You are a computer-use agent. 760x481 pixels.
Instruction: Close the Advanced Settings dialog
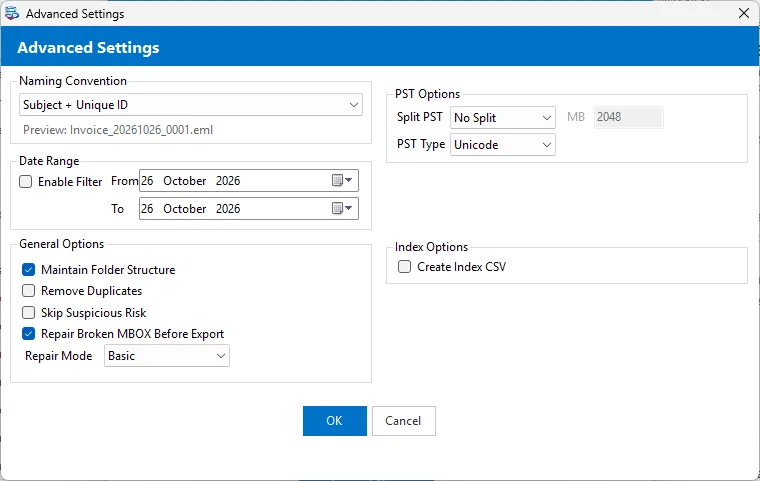[744, 13]
